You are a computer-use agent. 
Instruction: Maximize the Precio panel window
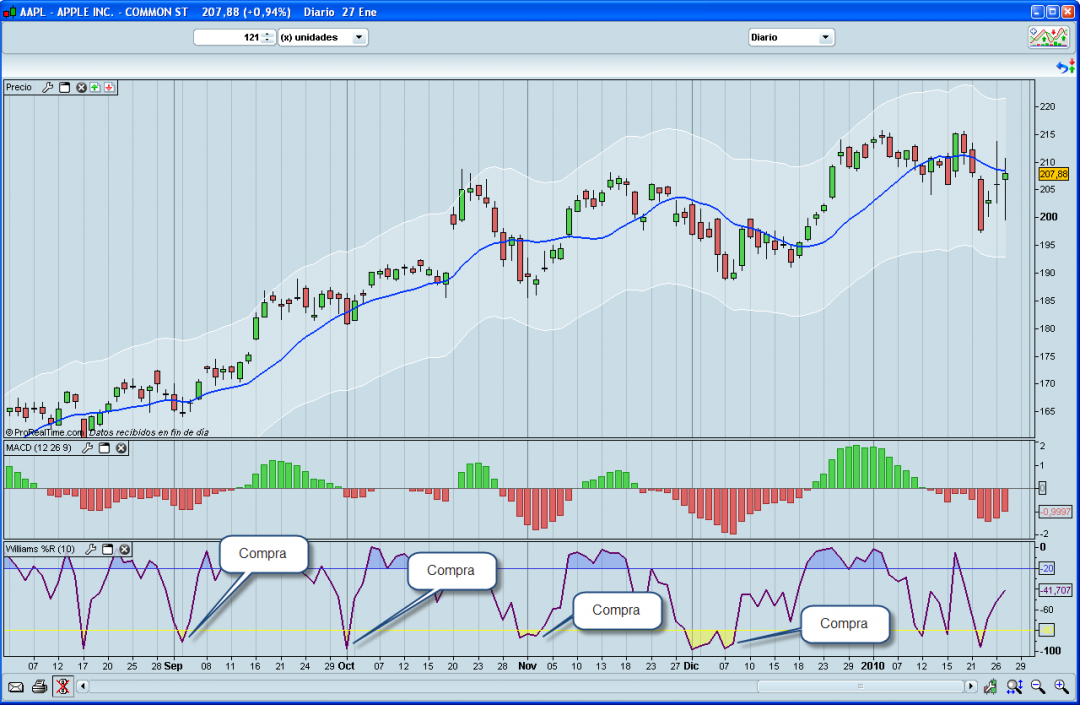click(64, 88)
